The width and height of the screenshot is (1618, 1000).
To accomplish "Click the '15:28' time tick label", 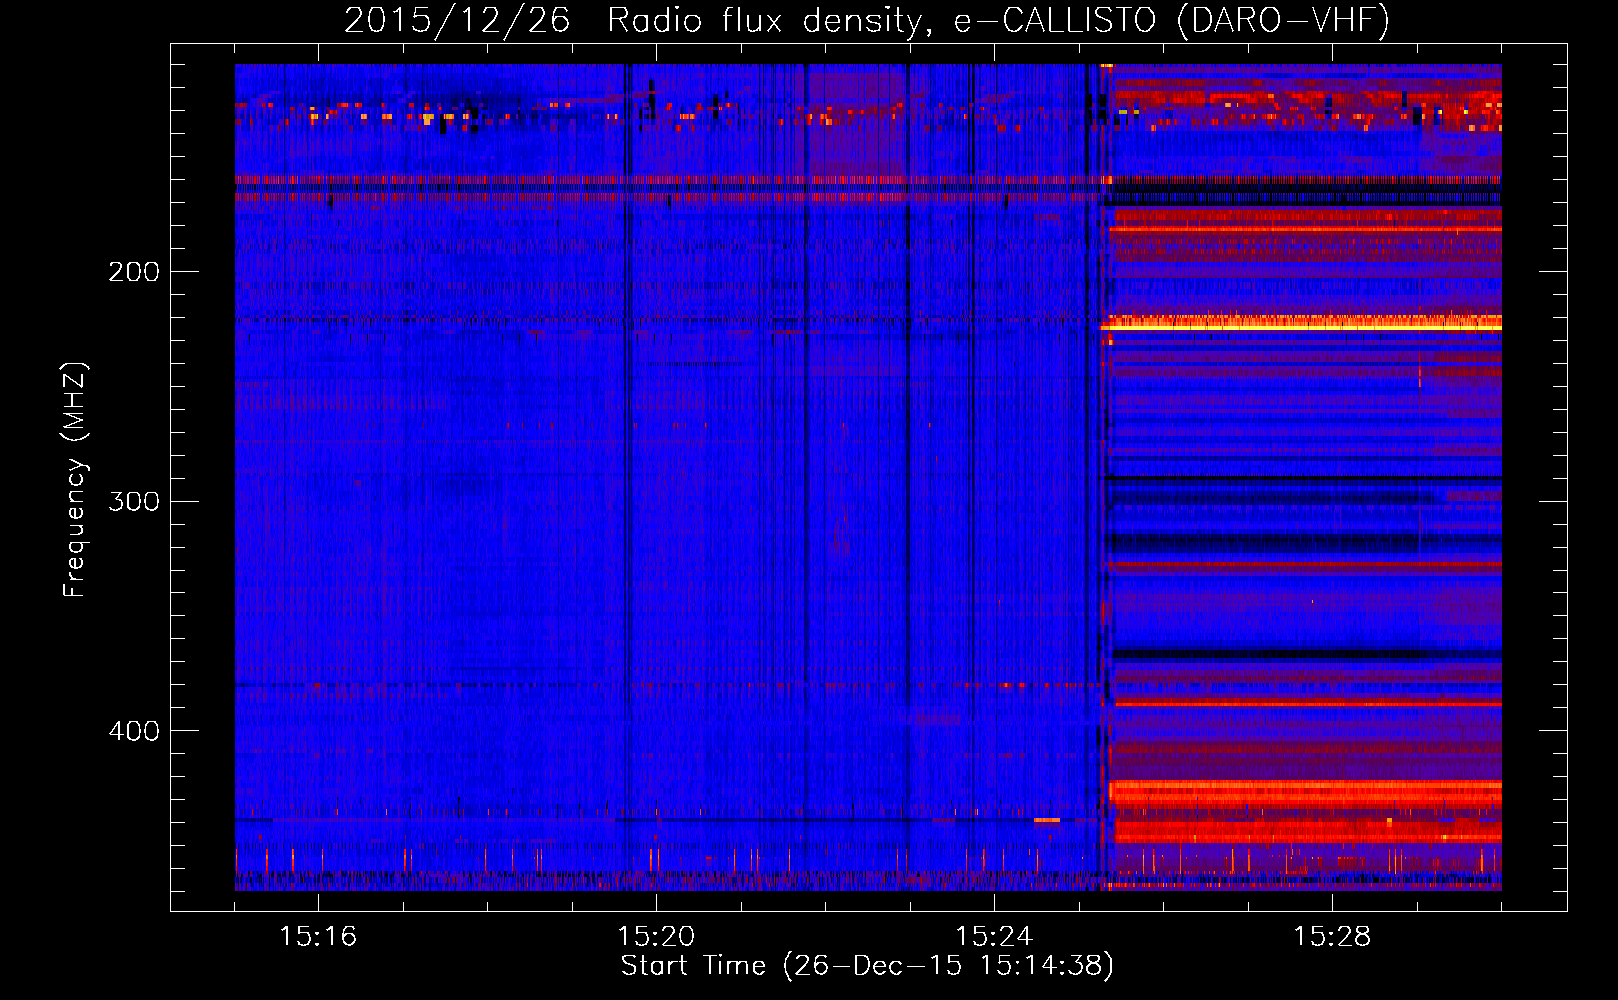I will point(1332,937).
